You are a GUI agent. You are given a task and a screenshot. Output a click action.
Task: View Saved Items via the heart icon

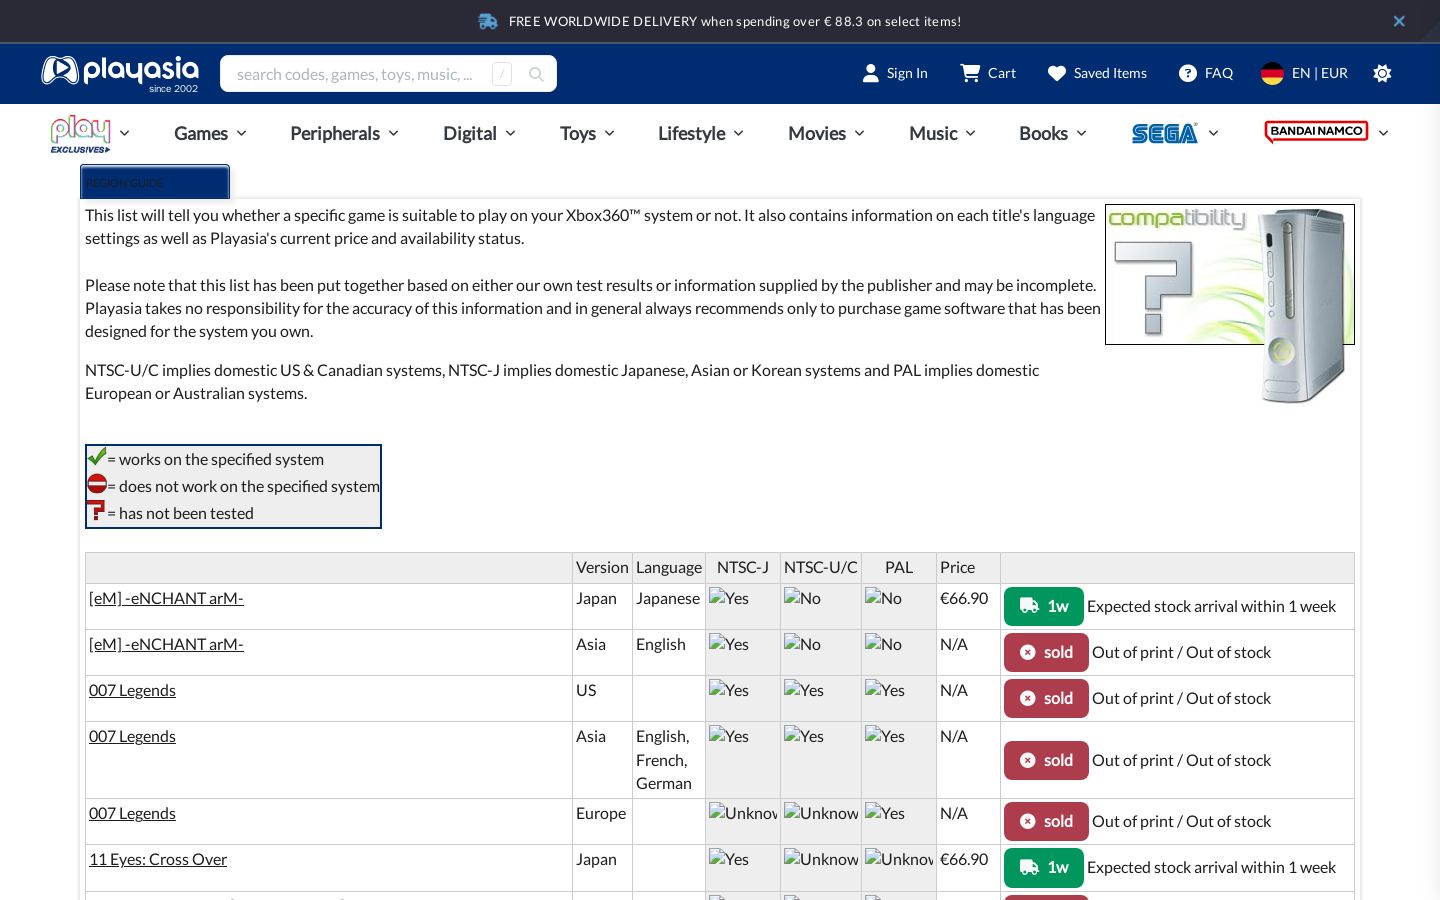click(x=1097, y=73)
